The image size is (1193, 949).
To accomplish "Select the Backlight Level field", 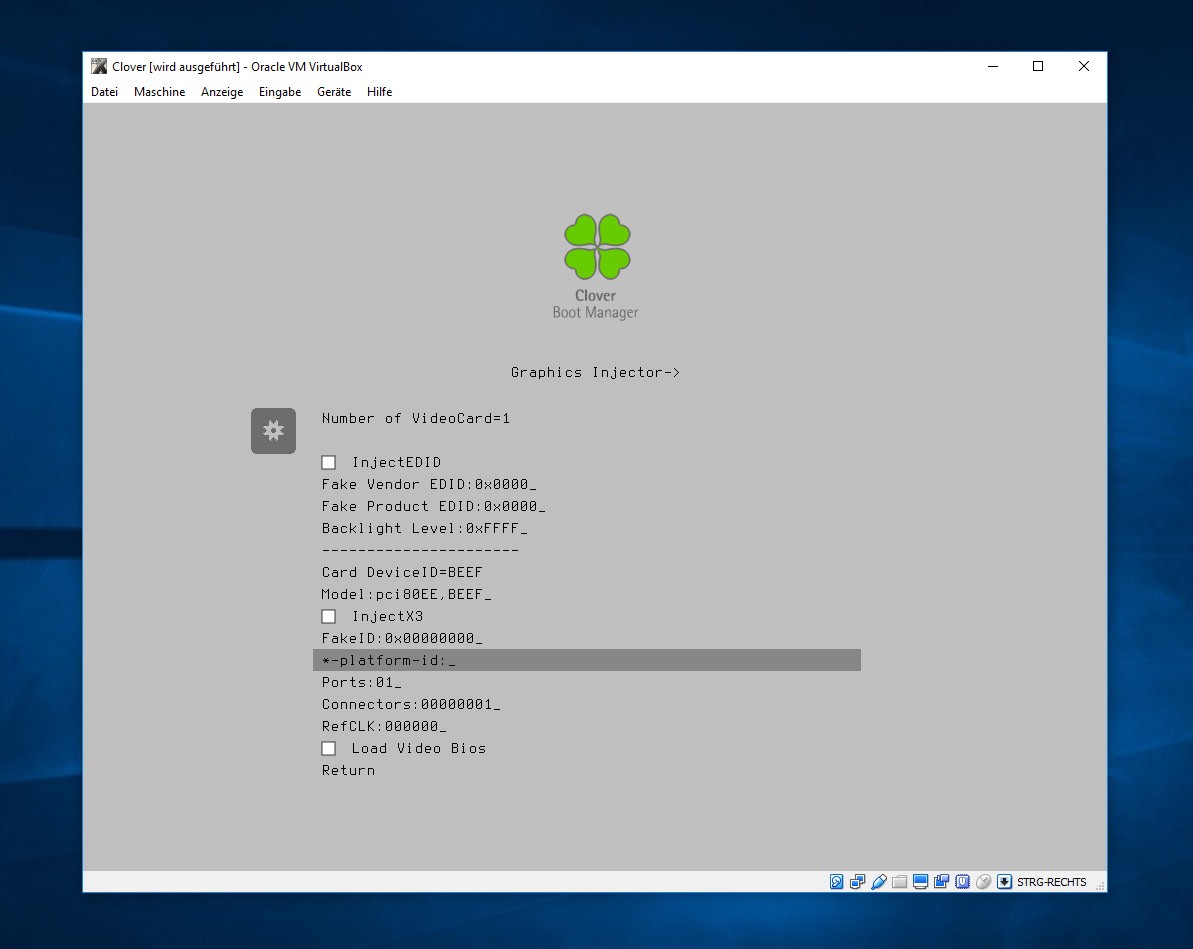I will pyautogui.click(x=425, y=528).
